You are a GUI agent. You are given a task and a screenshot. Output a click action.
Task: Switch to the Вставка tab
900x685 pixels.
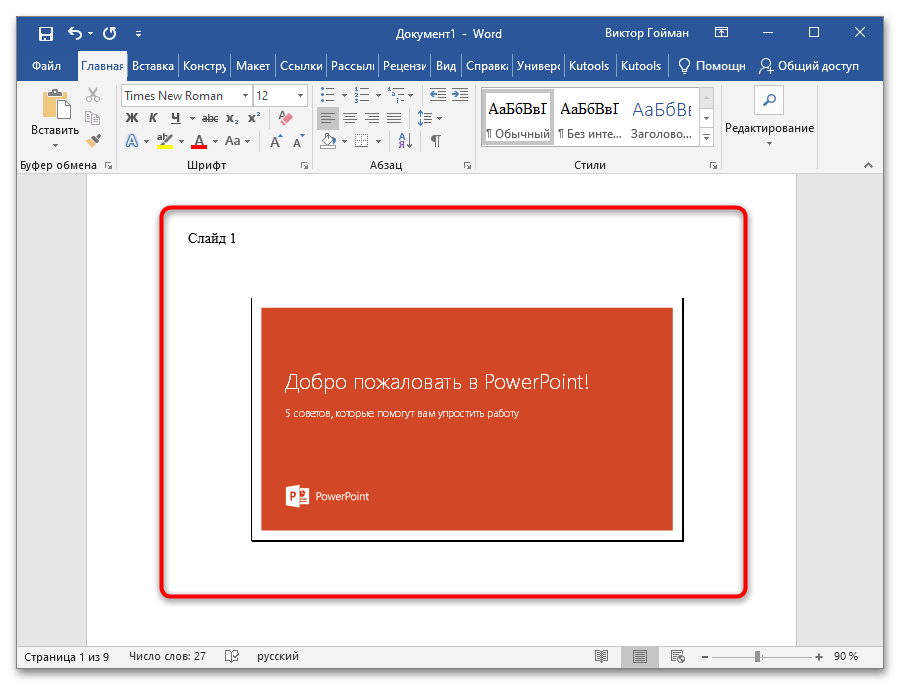tap(153, 66)
